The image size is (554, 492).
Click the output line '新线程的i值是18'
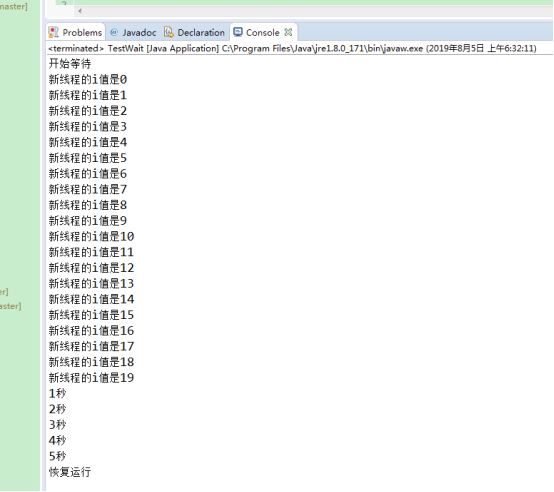tap(92, 362)
